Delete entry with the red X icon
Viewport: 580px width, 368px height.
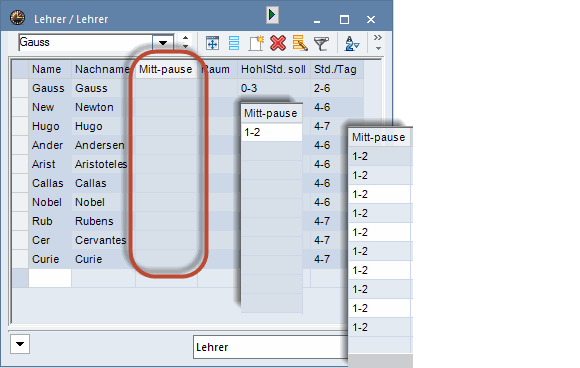(x=278, y=43)
